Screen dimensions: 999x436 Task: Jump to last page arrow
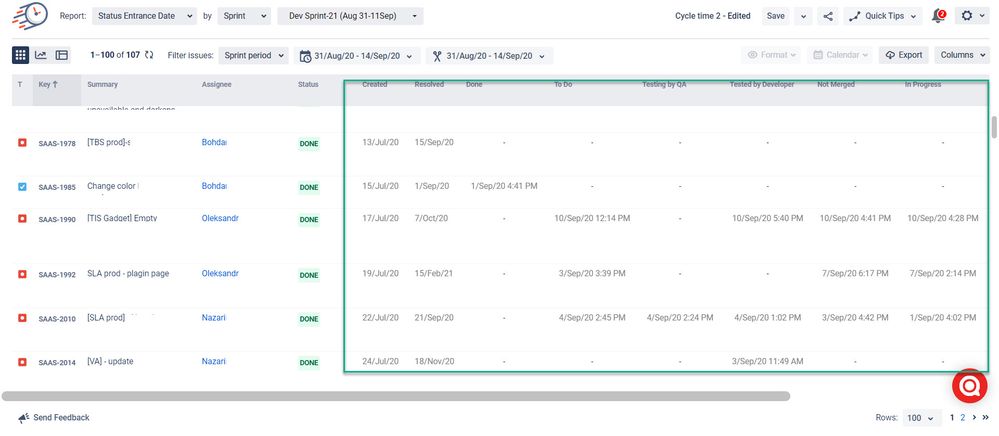pos(986,418)
